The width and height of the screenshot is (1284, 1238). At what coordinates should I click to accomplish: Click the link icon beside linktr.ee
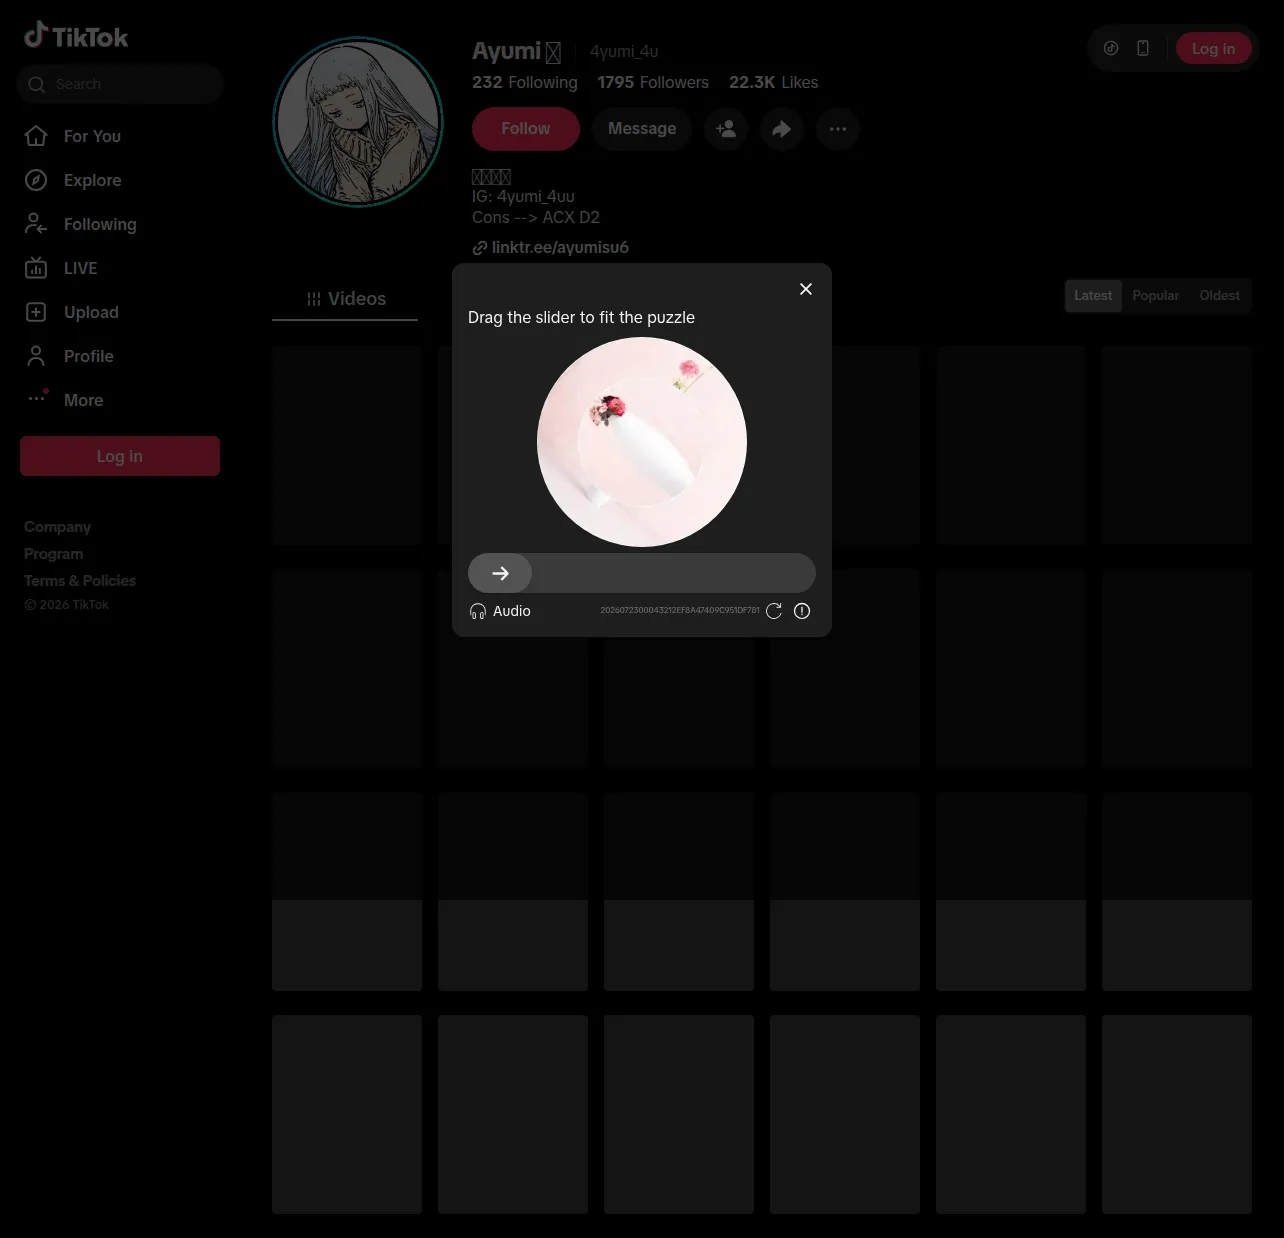[x=480, y=248]
